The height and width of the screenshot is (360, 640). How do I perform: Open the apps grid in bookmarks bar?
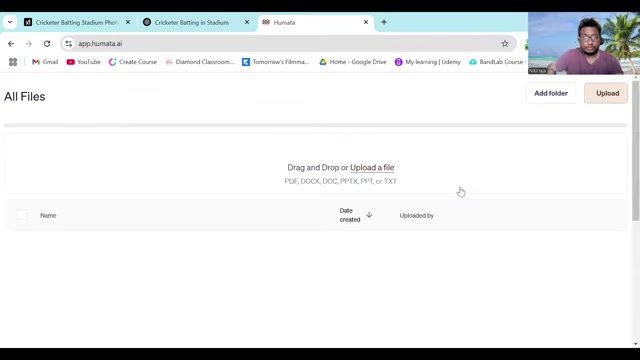13,62
